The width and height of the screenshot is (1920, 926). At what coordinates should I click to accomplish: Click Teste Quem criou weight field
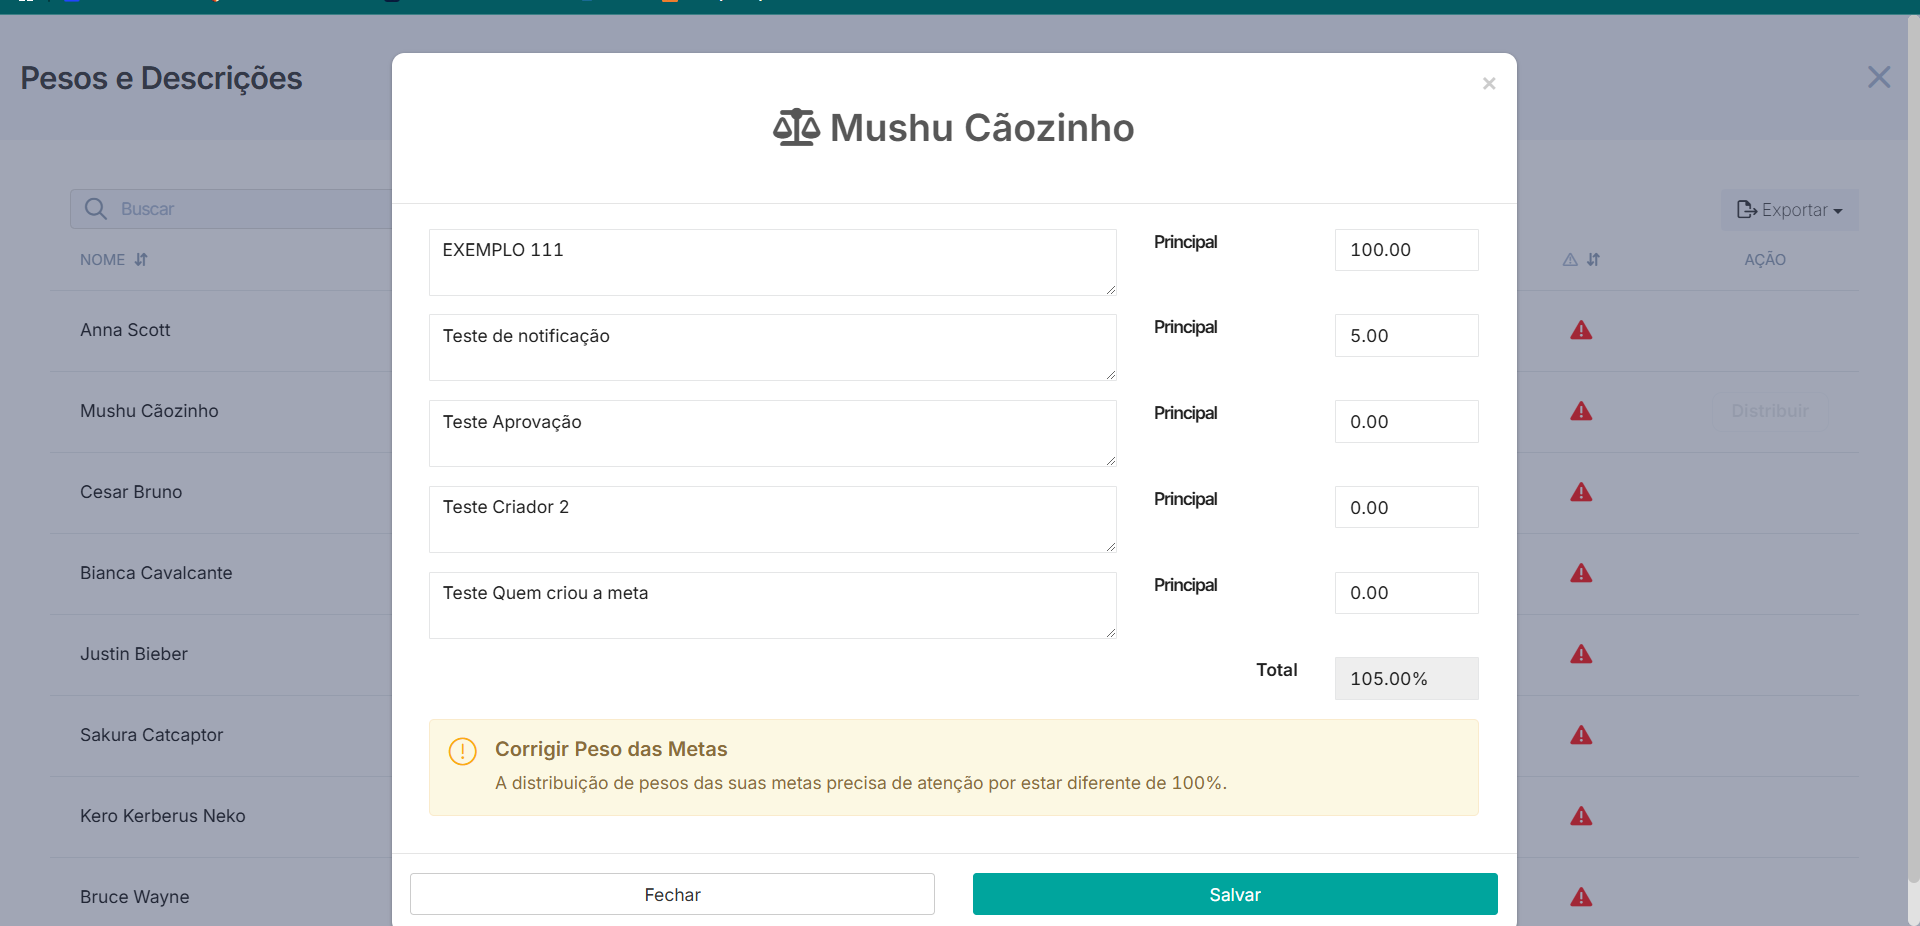click(x=1406, y=593)
